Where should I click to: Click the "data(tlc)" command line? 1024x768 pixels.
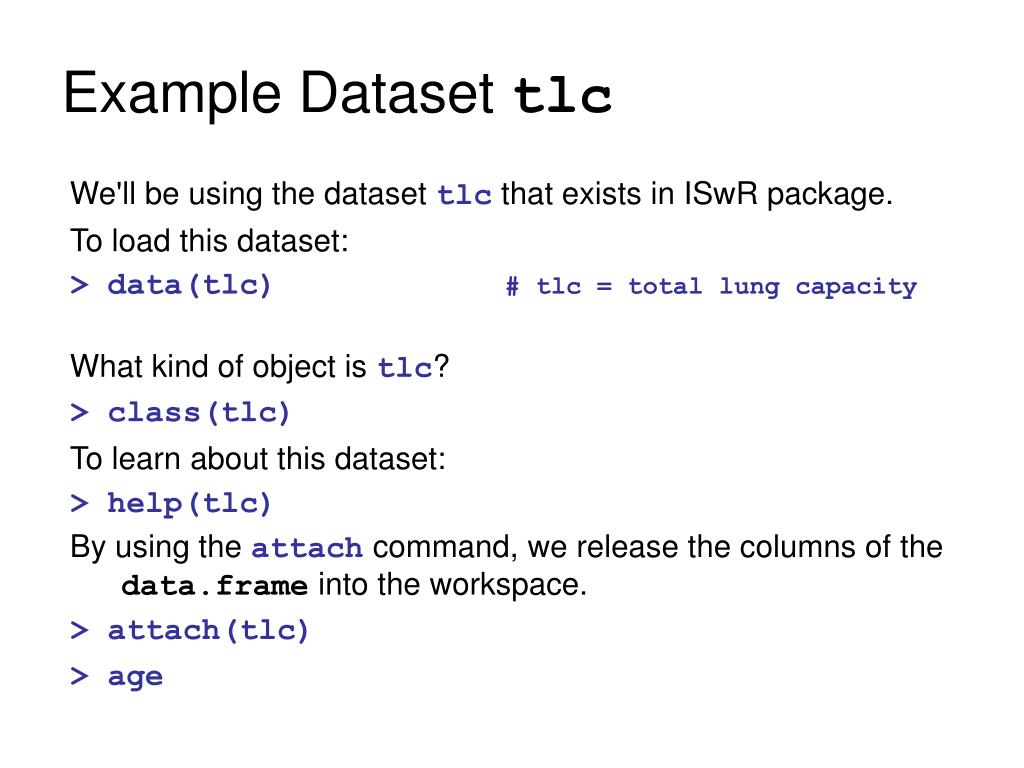[x=170, y=285]
